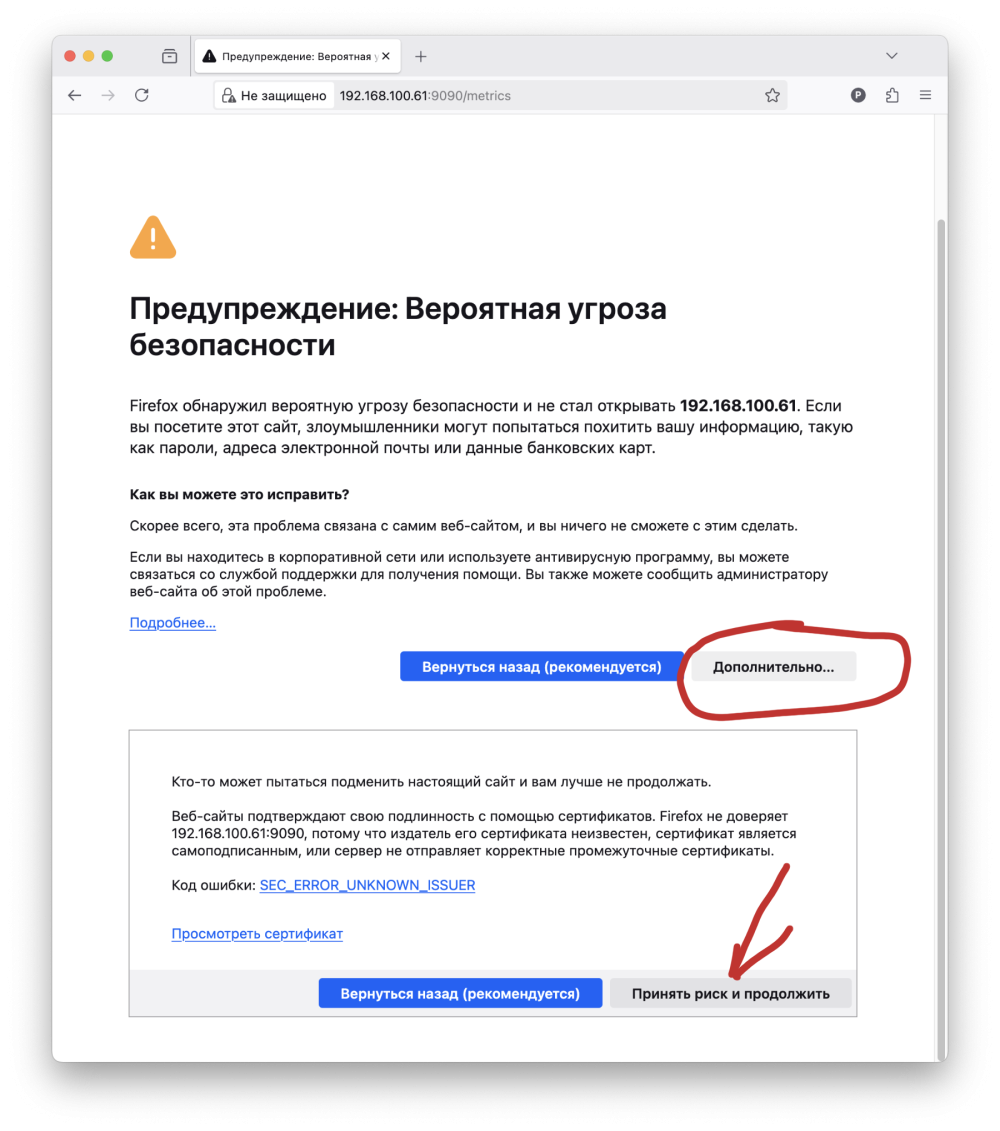
Task: Click the back navigation arrow
Action: click(x=75, y=95)
